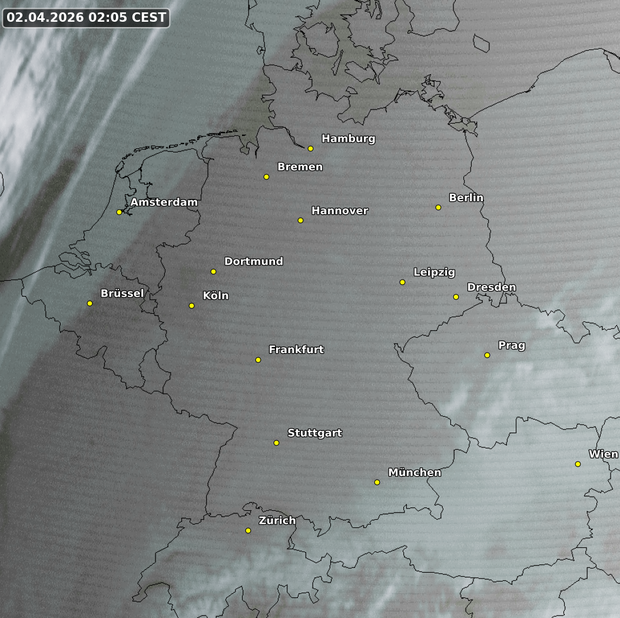Viewport: 620px width, 618px height.
Task: Select the yellow dot for Hannover
Action: pos(300,220)
